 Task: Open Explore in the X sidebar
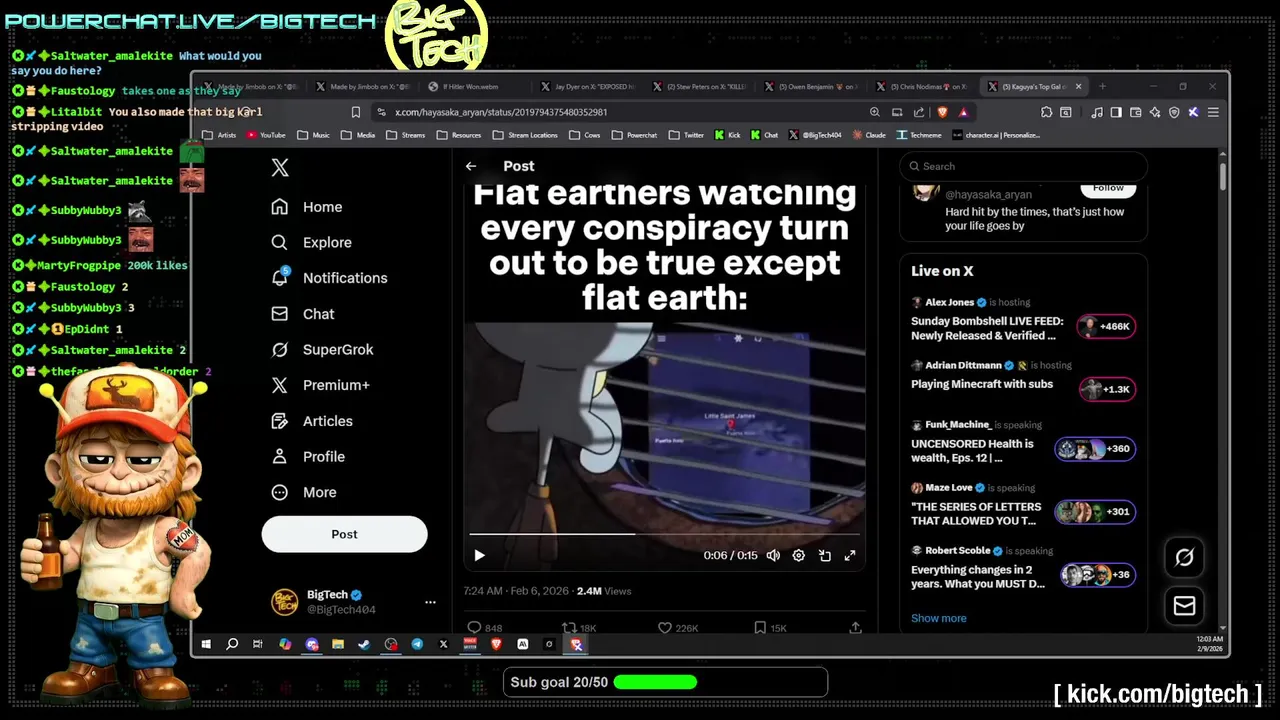point(311,243)
